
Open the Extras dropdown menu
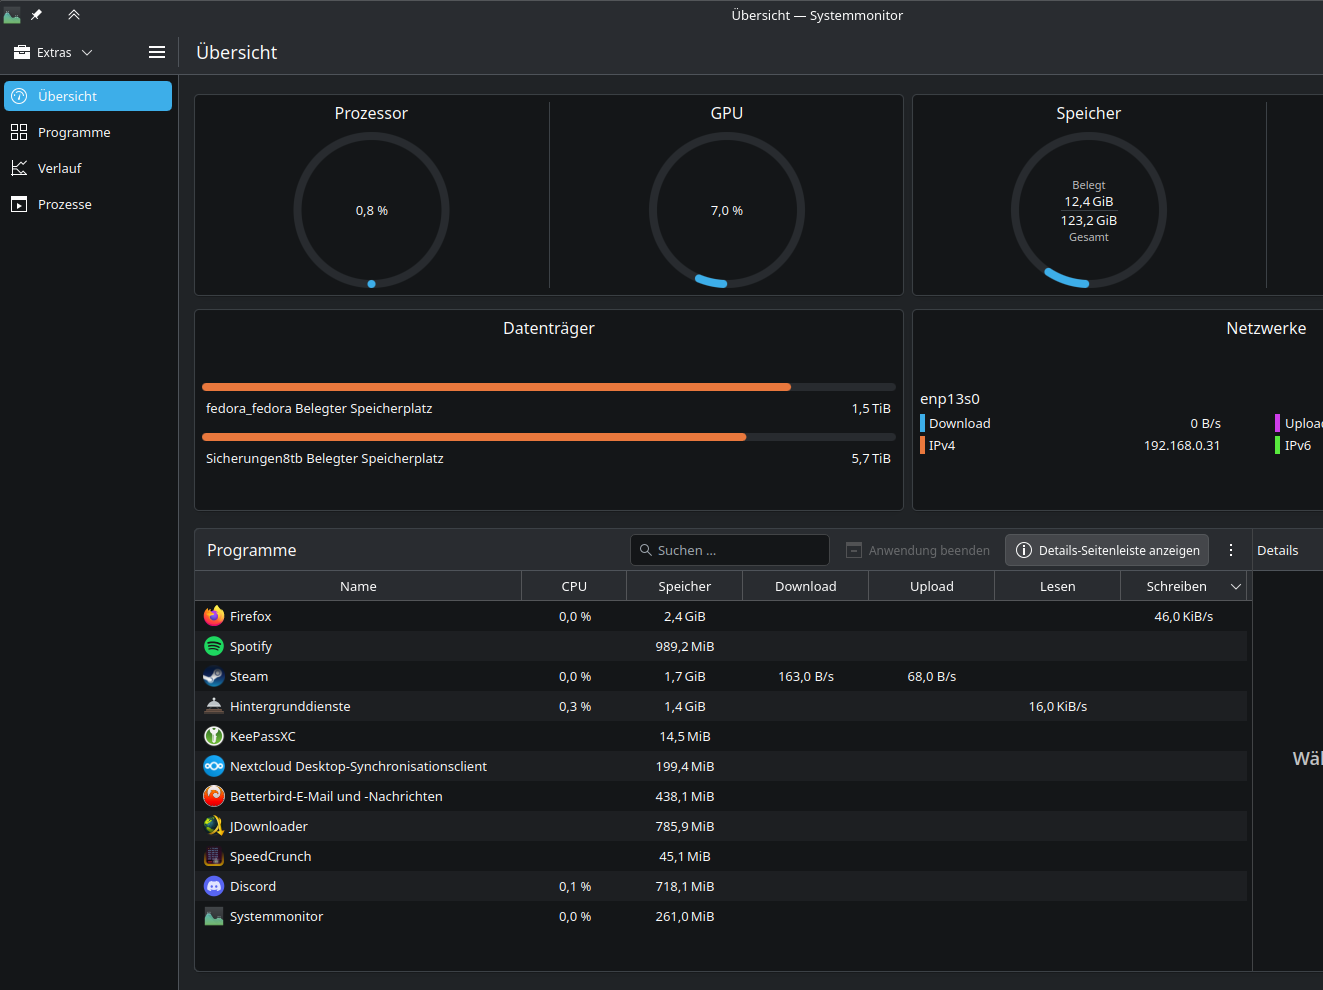[53, 52]
